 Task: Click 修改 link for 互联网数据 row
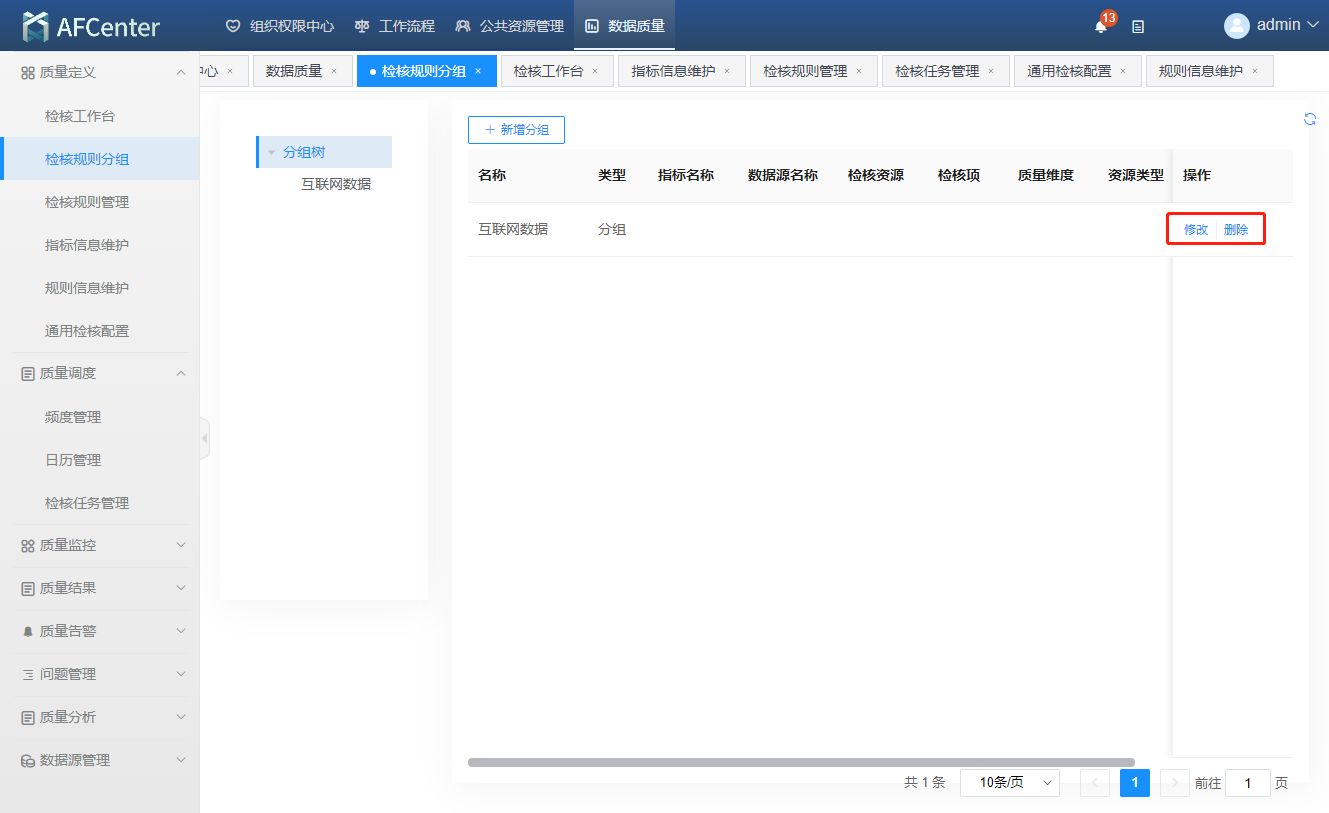pyautogui.click(x=1196, y=230)
